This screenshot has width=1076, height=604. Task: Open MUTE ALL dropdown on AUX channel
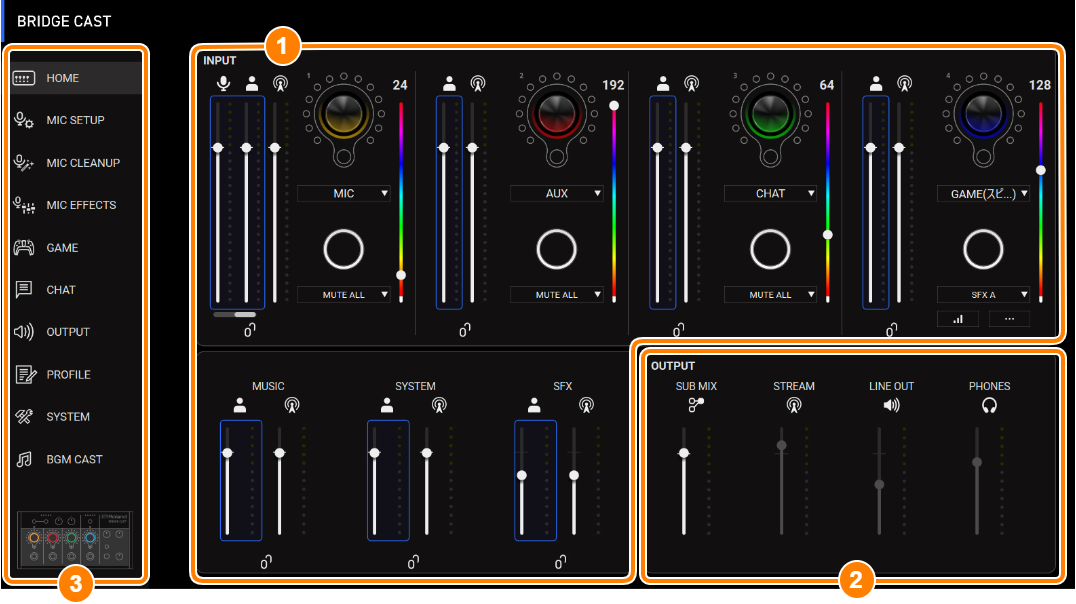(557, 294)
